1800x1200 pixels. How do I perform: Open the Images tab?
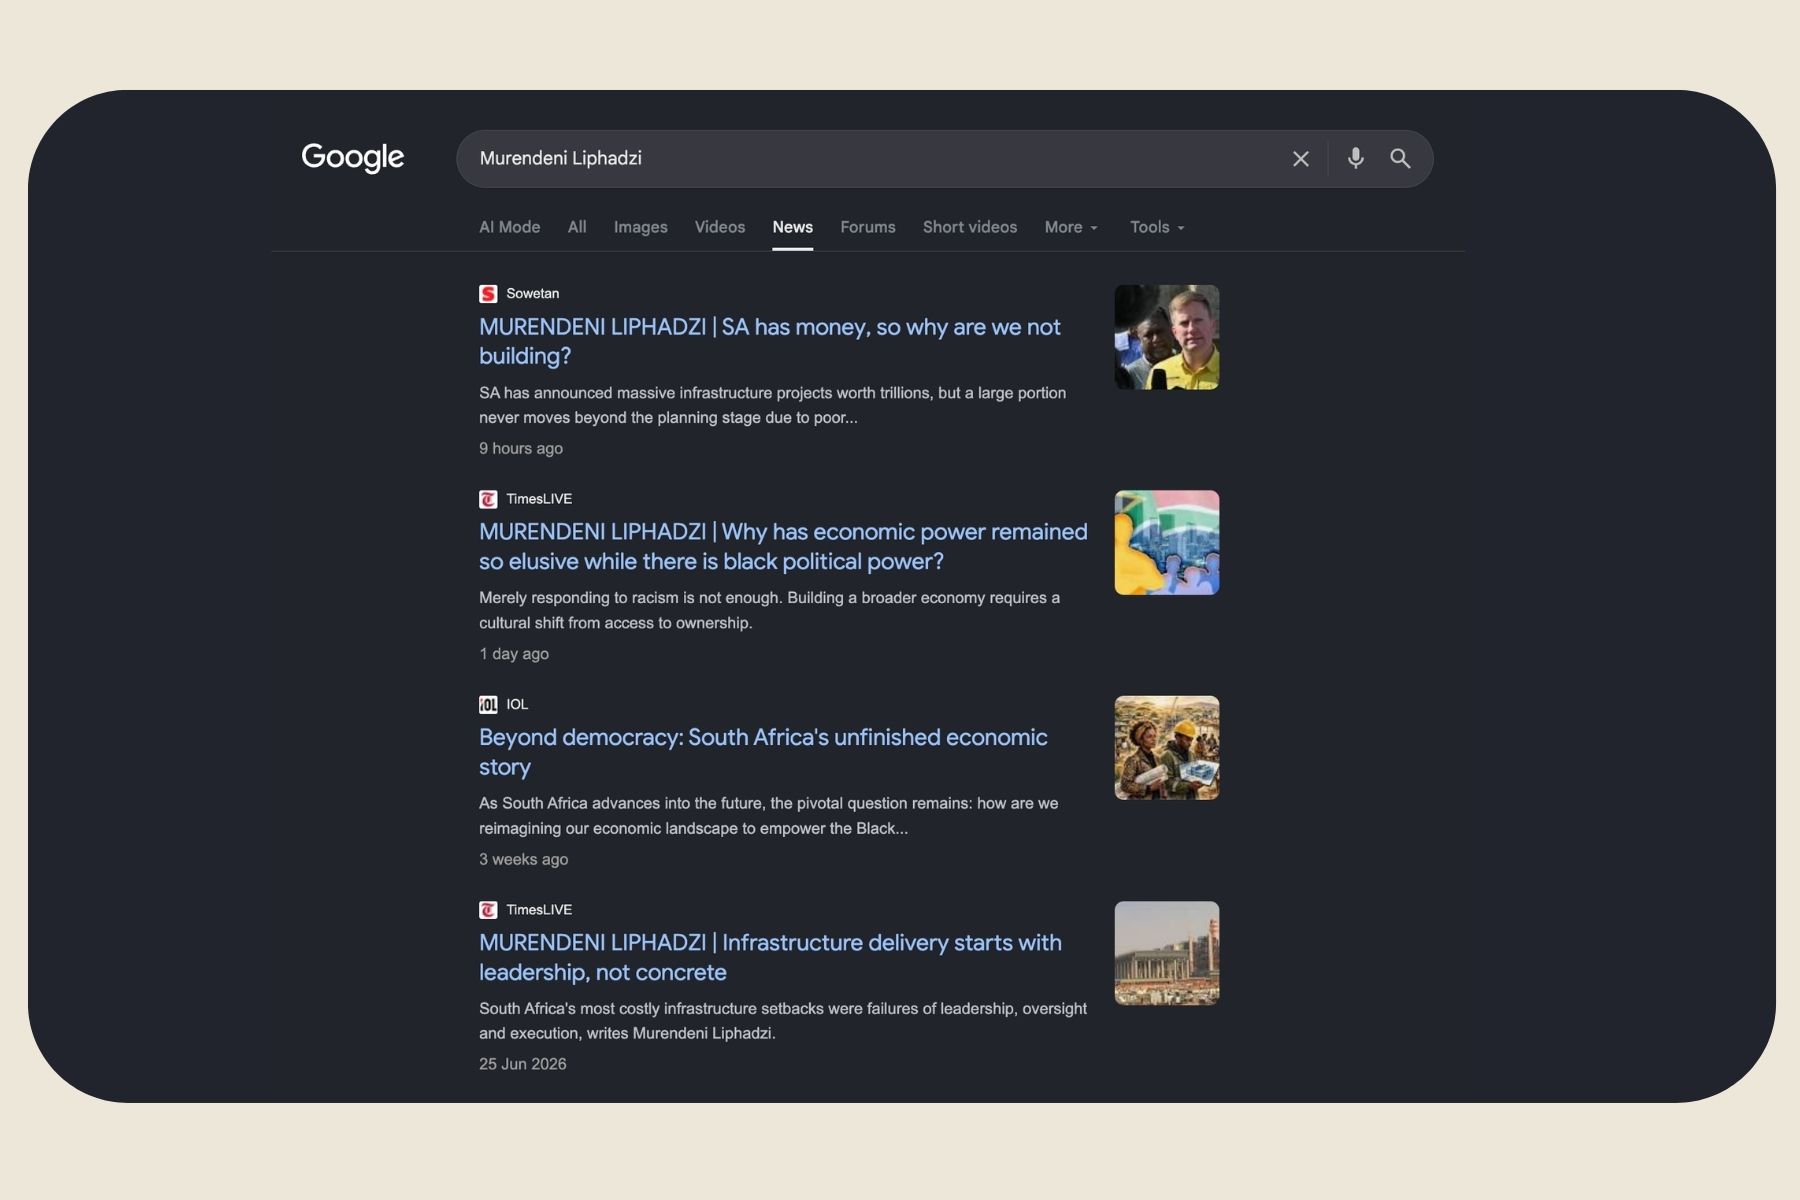click(x=640, y=227)
